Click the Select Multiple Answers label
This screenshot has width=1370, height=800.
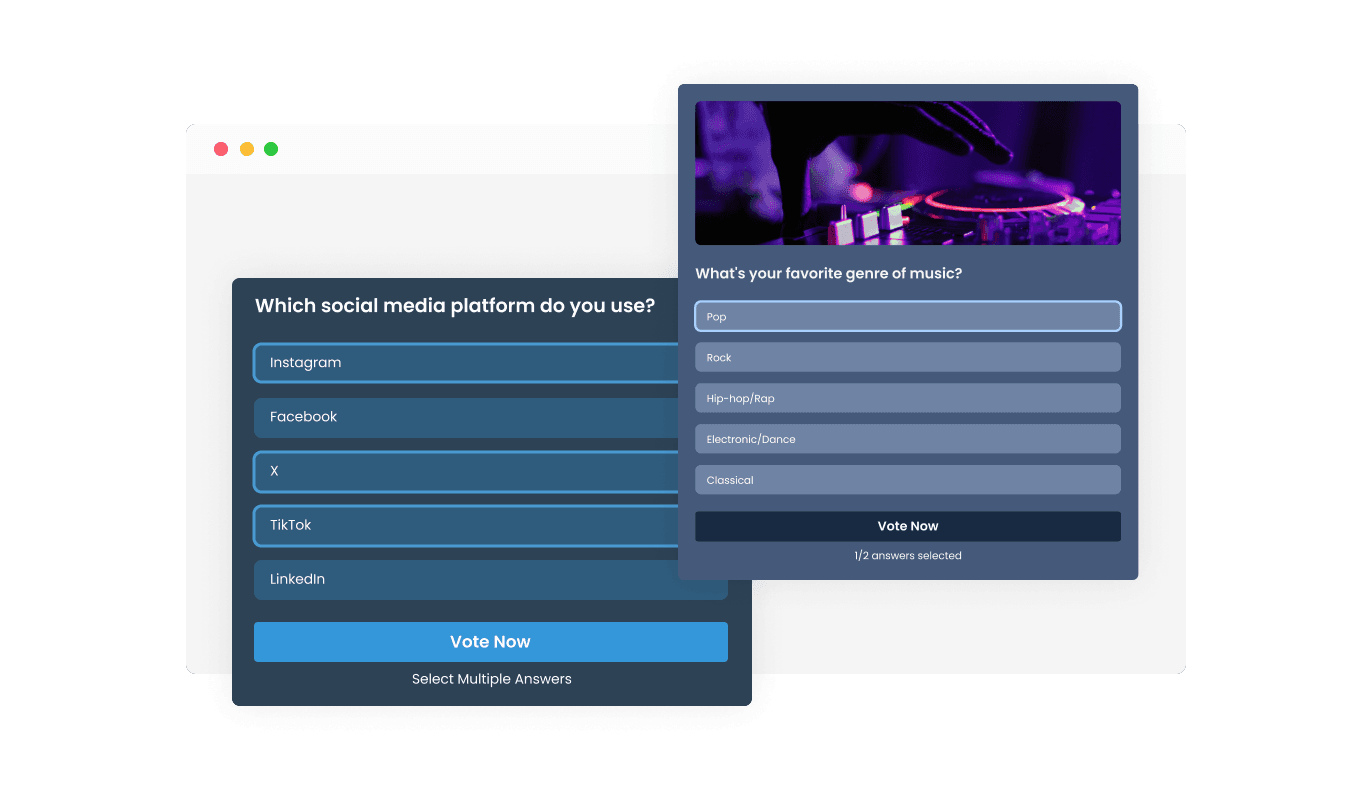491,678
